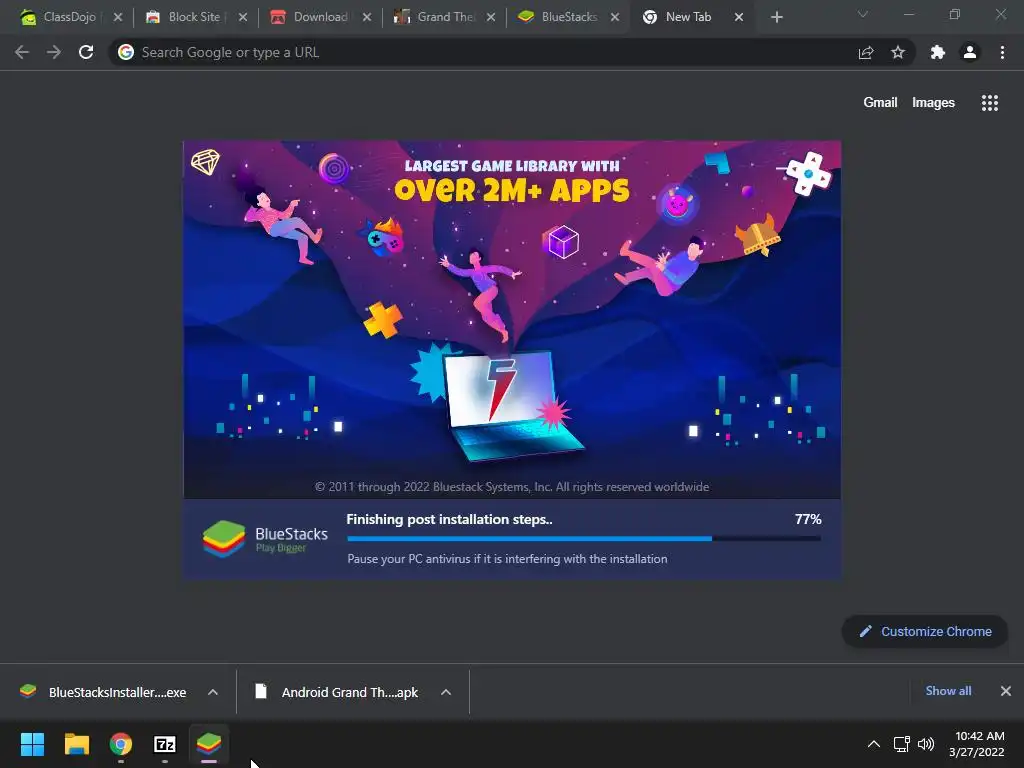Open File Explorer from the taskbar
This screenshot has height=768, width=1024.
(x=76, y=744)
